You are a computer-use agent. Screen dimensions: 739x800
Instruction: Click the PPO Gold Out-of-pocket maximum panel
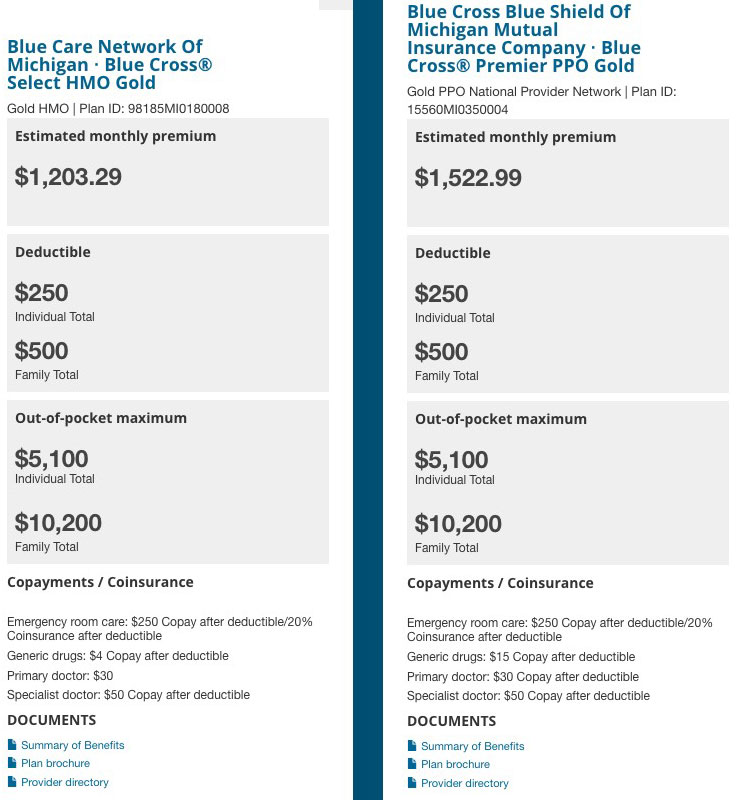click(568, 481)
